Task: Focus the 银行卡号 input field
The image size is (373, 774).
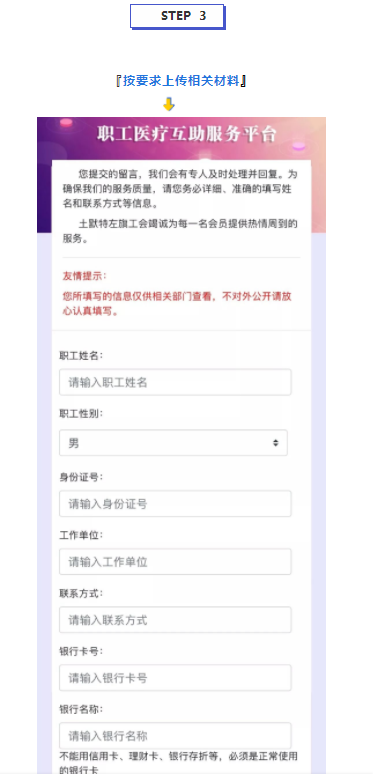Action: coord(175,678)
